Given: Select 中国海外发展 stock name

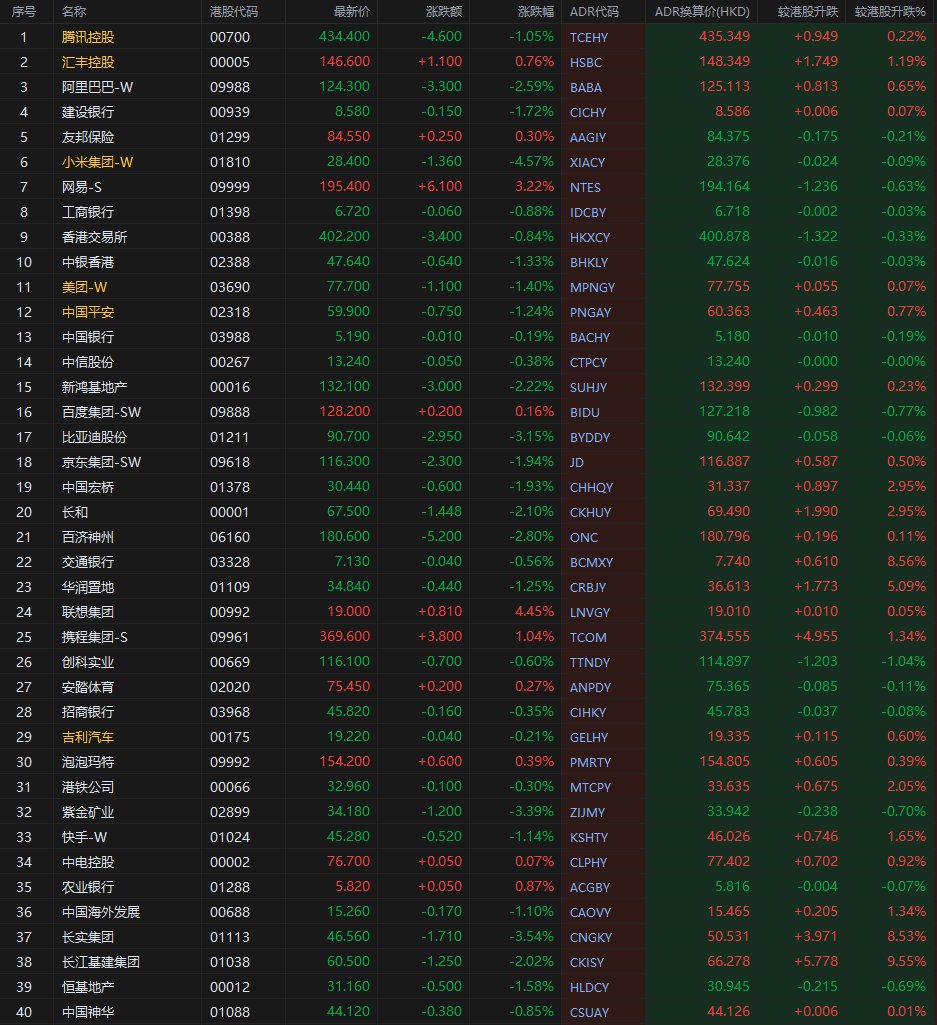Looking at the screenshot, I should click(101, 912).
